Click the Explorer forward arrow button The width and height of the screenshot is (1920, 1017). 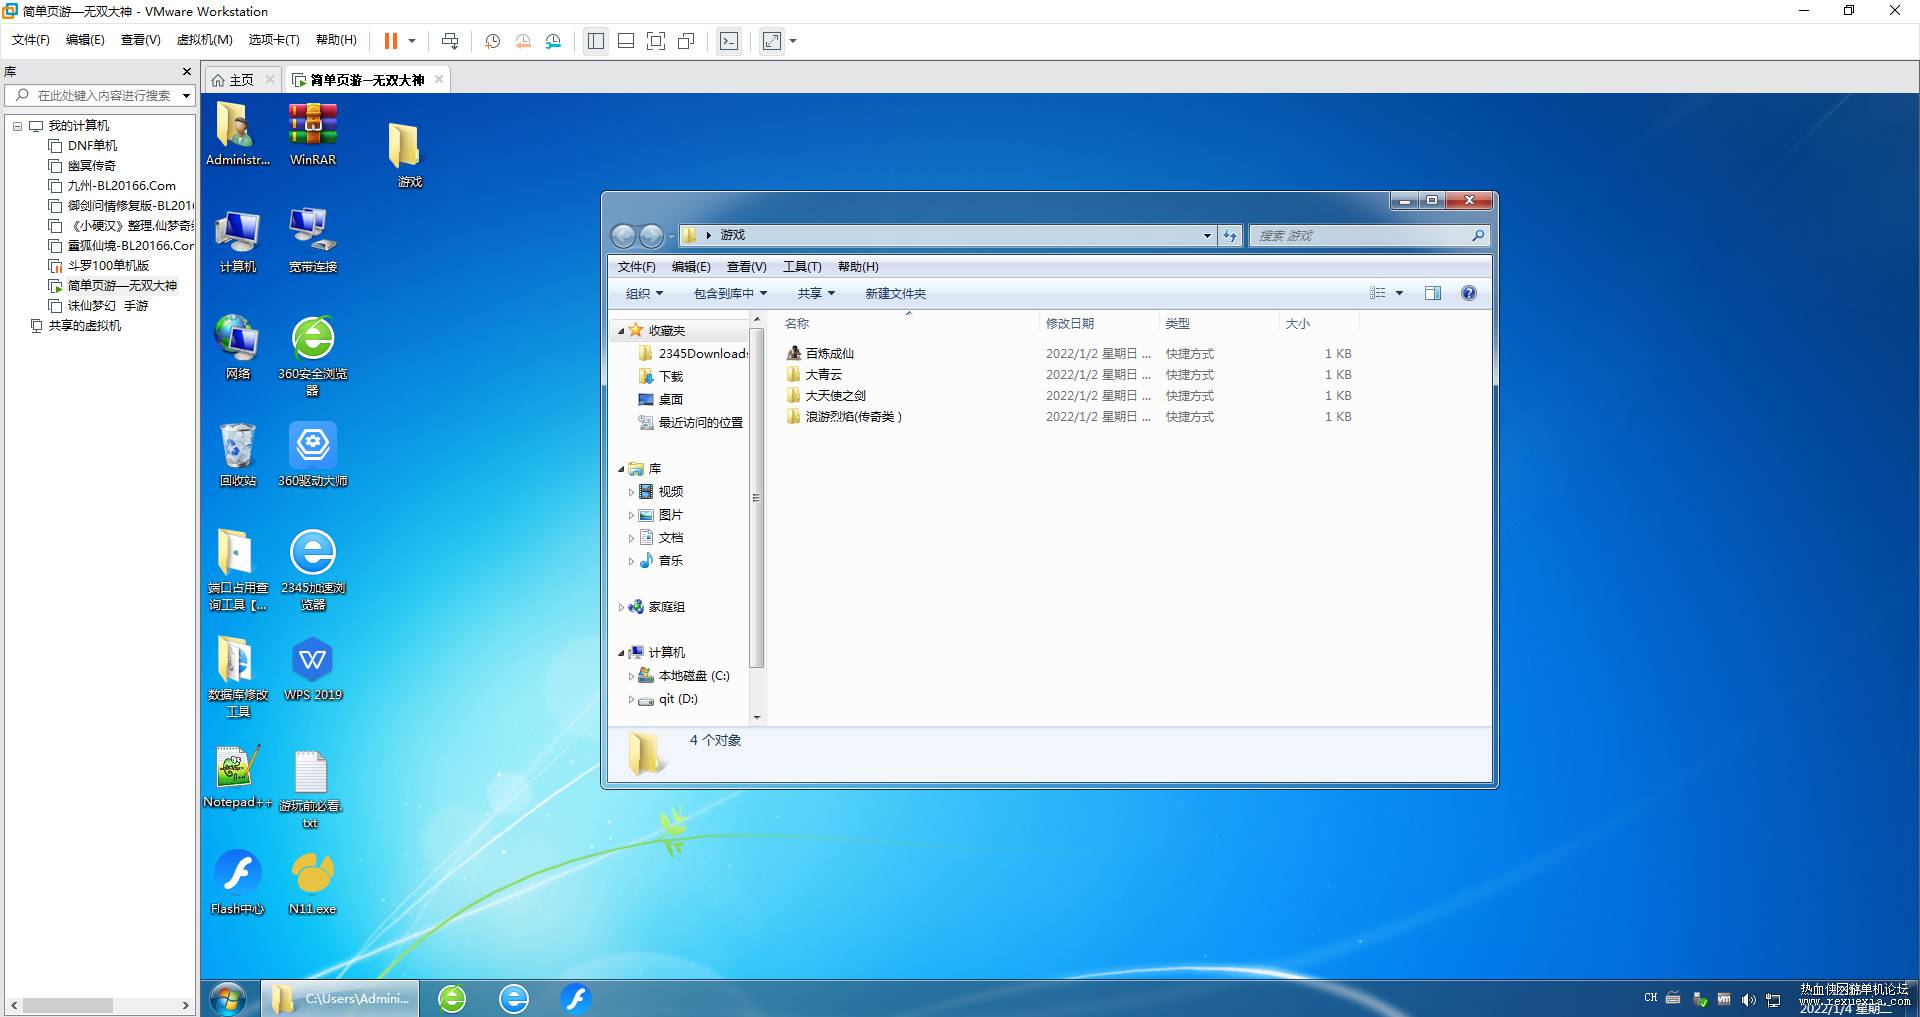tap(651, 236)
